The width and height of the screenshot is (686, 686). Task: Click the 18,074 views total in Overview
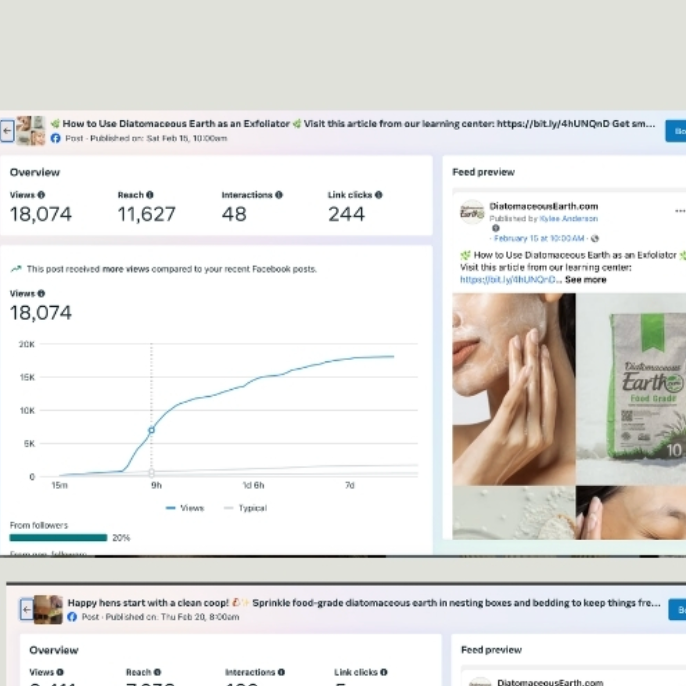tap(41, 214)
